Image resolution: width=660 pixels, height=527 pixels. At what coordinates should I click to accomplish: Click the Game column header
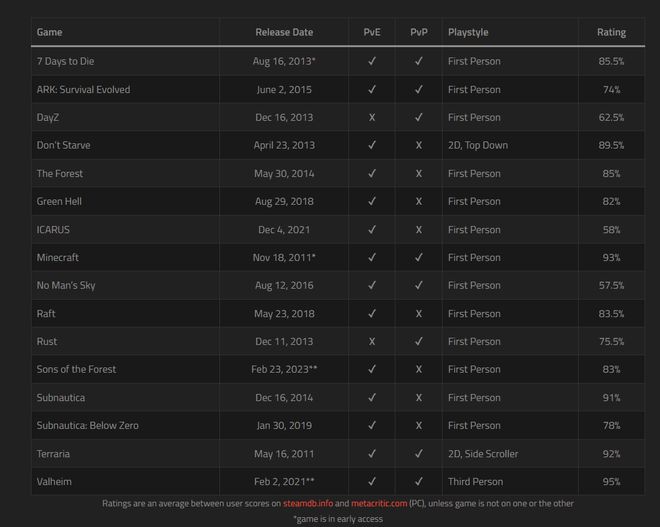click(x=49, y=32)
